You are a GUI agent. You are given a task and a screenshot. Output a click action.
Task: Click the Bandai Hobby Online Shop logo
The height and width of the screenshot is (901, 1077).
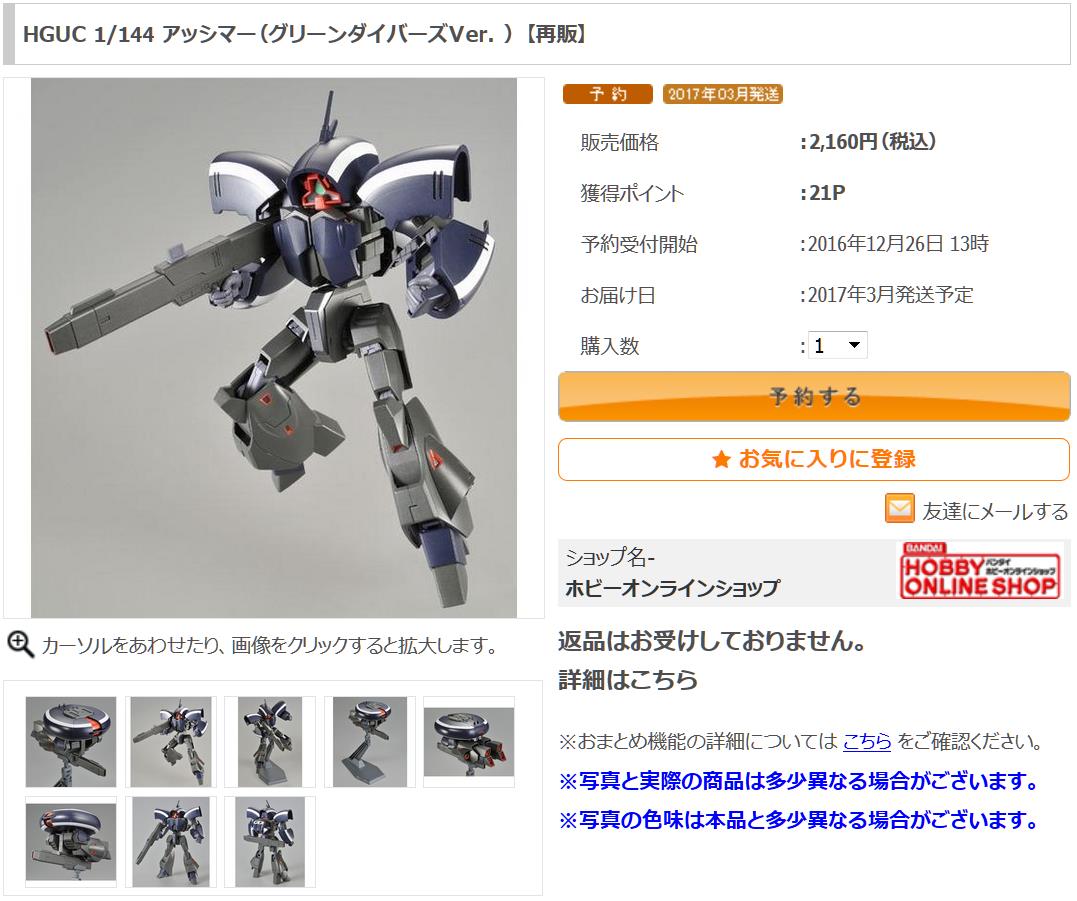point(980,570)
